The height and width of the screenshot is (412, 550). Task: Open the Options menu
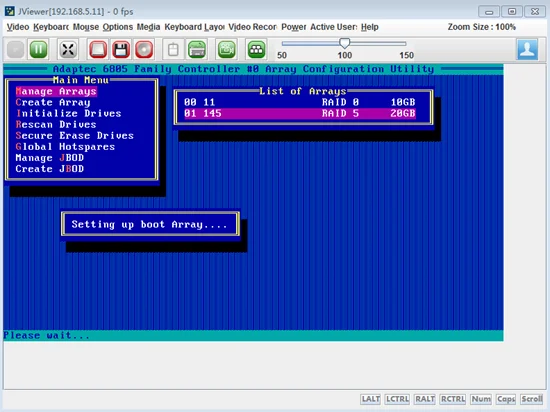(118, 27)
